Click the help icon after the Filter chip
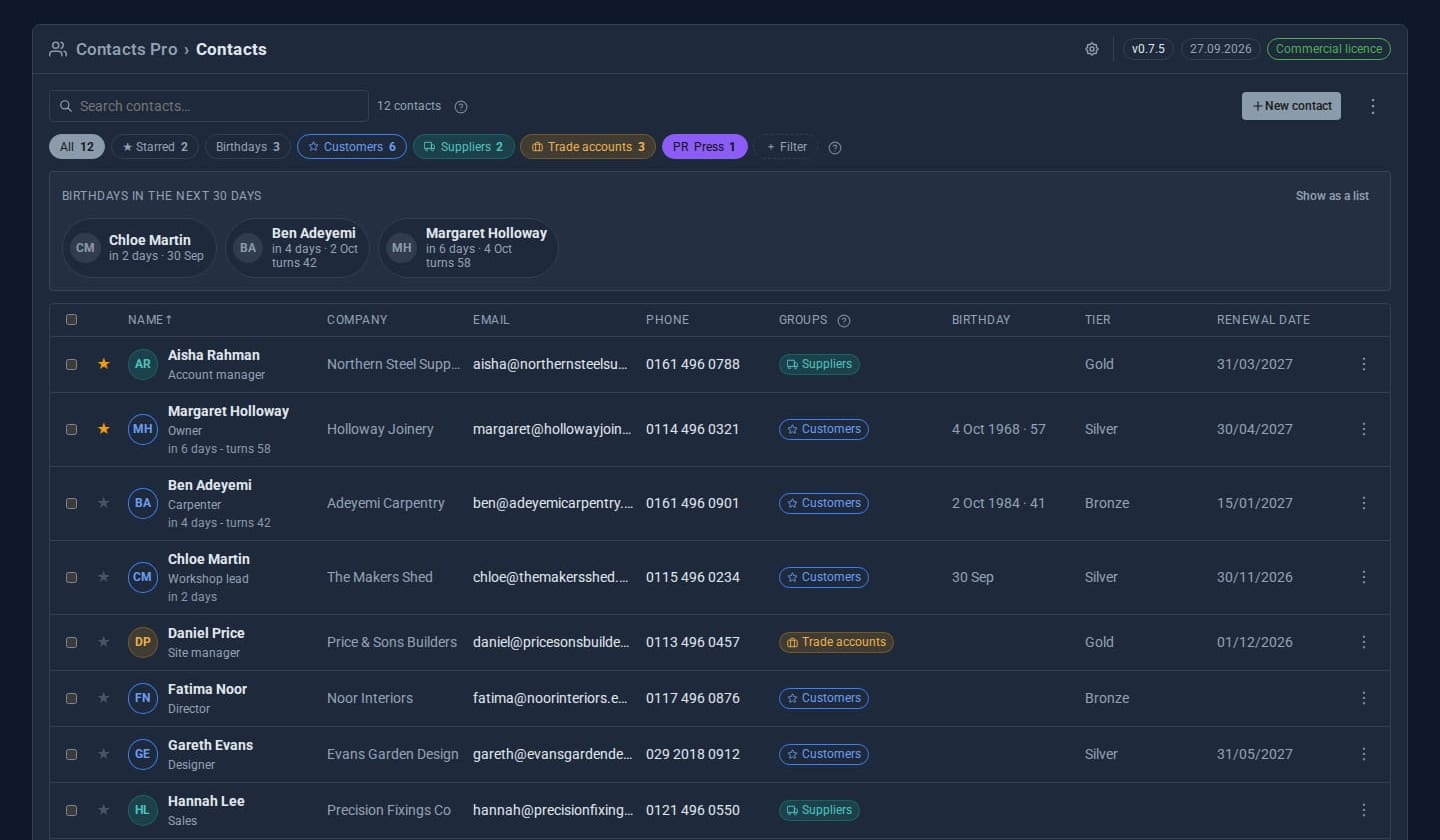 point(835,148)
